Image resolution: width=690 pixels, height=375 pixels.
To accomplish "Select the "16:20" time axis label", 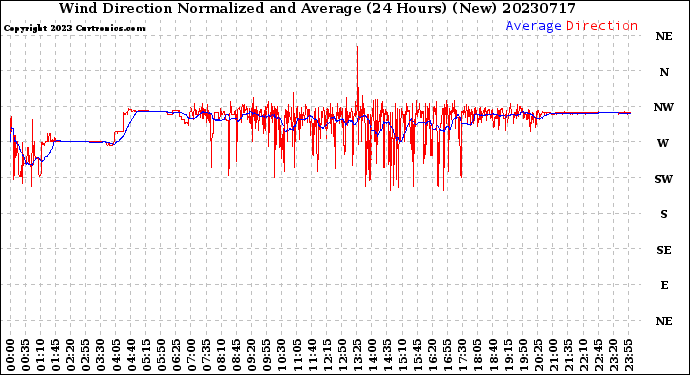I will click(x=433, y=355).
